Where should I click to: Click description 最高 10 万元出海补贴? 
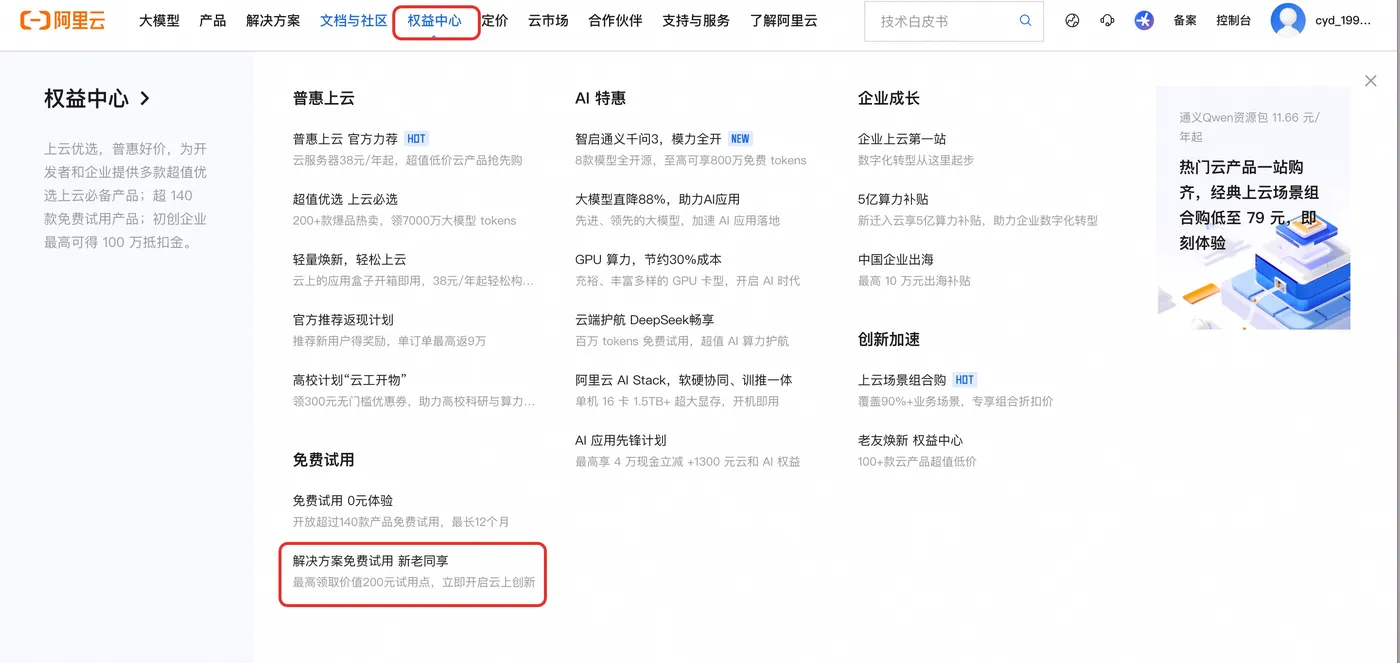tap(914, 281)
